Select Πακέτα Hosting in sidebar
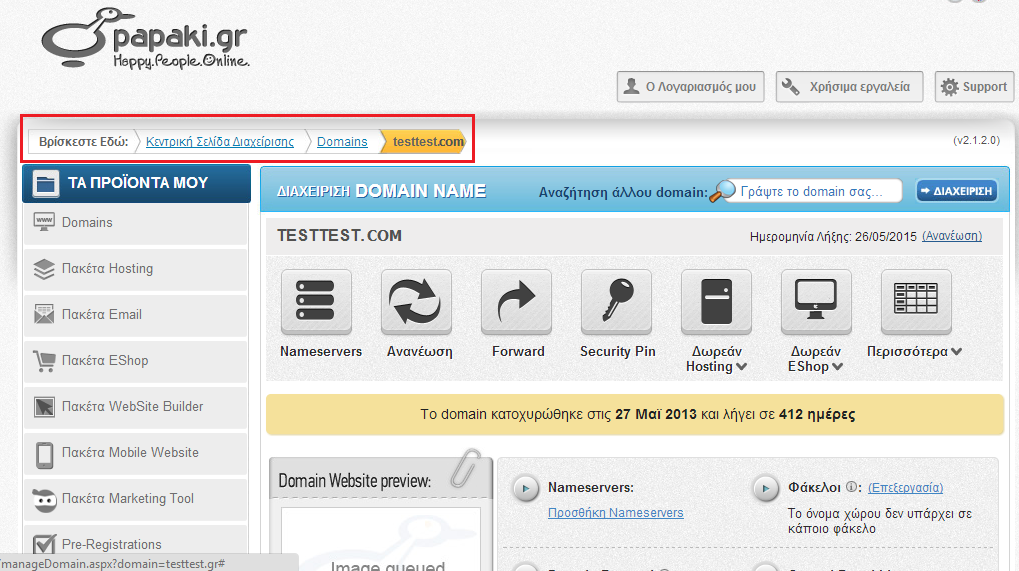Viewport: 1019px width, 571px height. [136, 268]
